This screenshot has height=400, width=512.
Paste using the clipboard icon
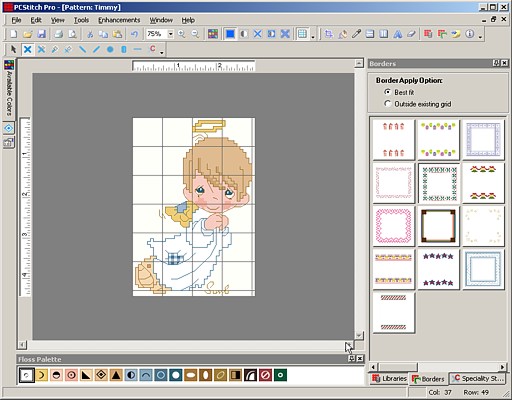tap(117, 34)
